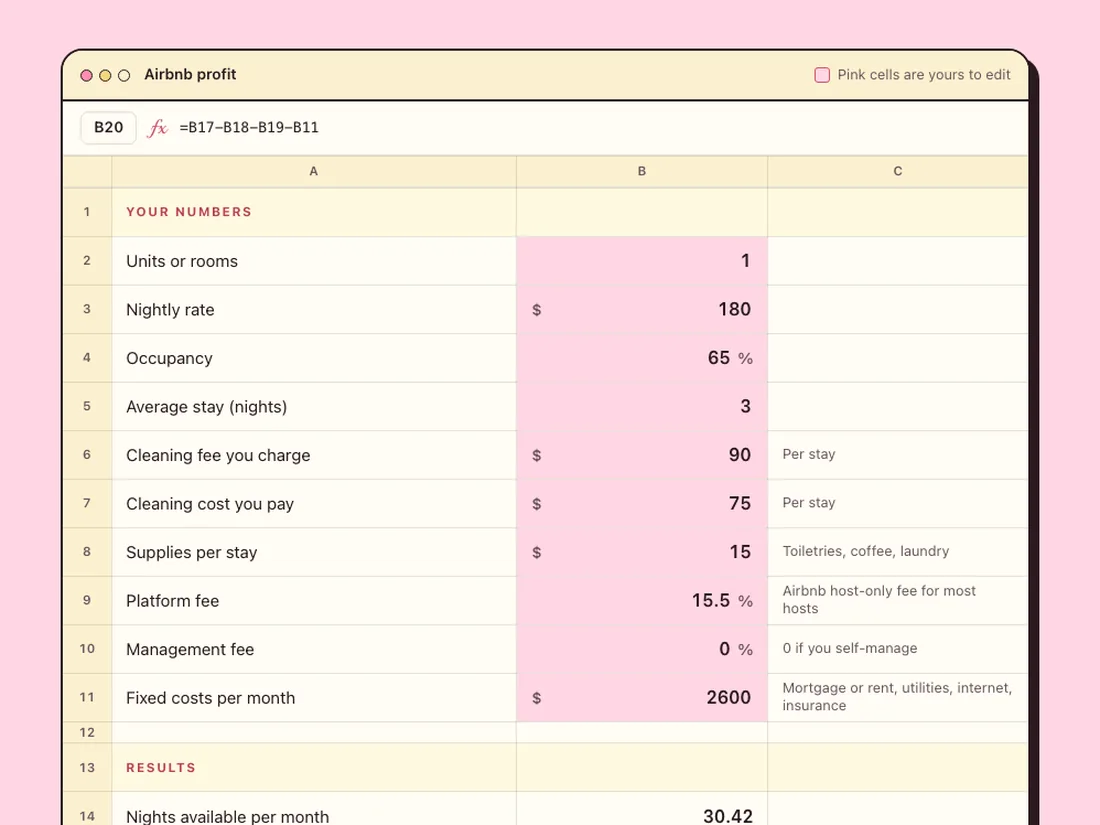Image resolution: width=1100 pixels, height=825 pixels.
Task: Click the 'Platform fee' label
Action: point(173,601)
